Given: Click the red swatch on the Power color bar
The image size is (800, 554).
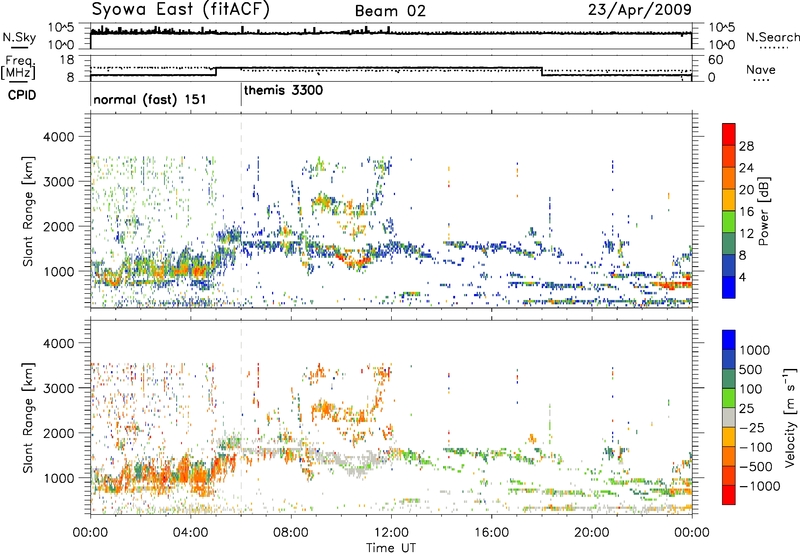Looking at the screenshot, I should click(x=729, y=135).
